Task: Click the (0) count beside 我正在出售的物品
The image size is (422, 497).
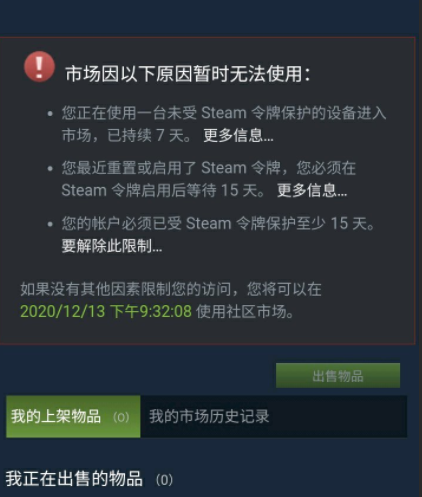Action: [x=164, y=480]
